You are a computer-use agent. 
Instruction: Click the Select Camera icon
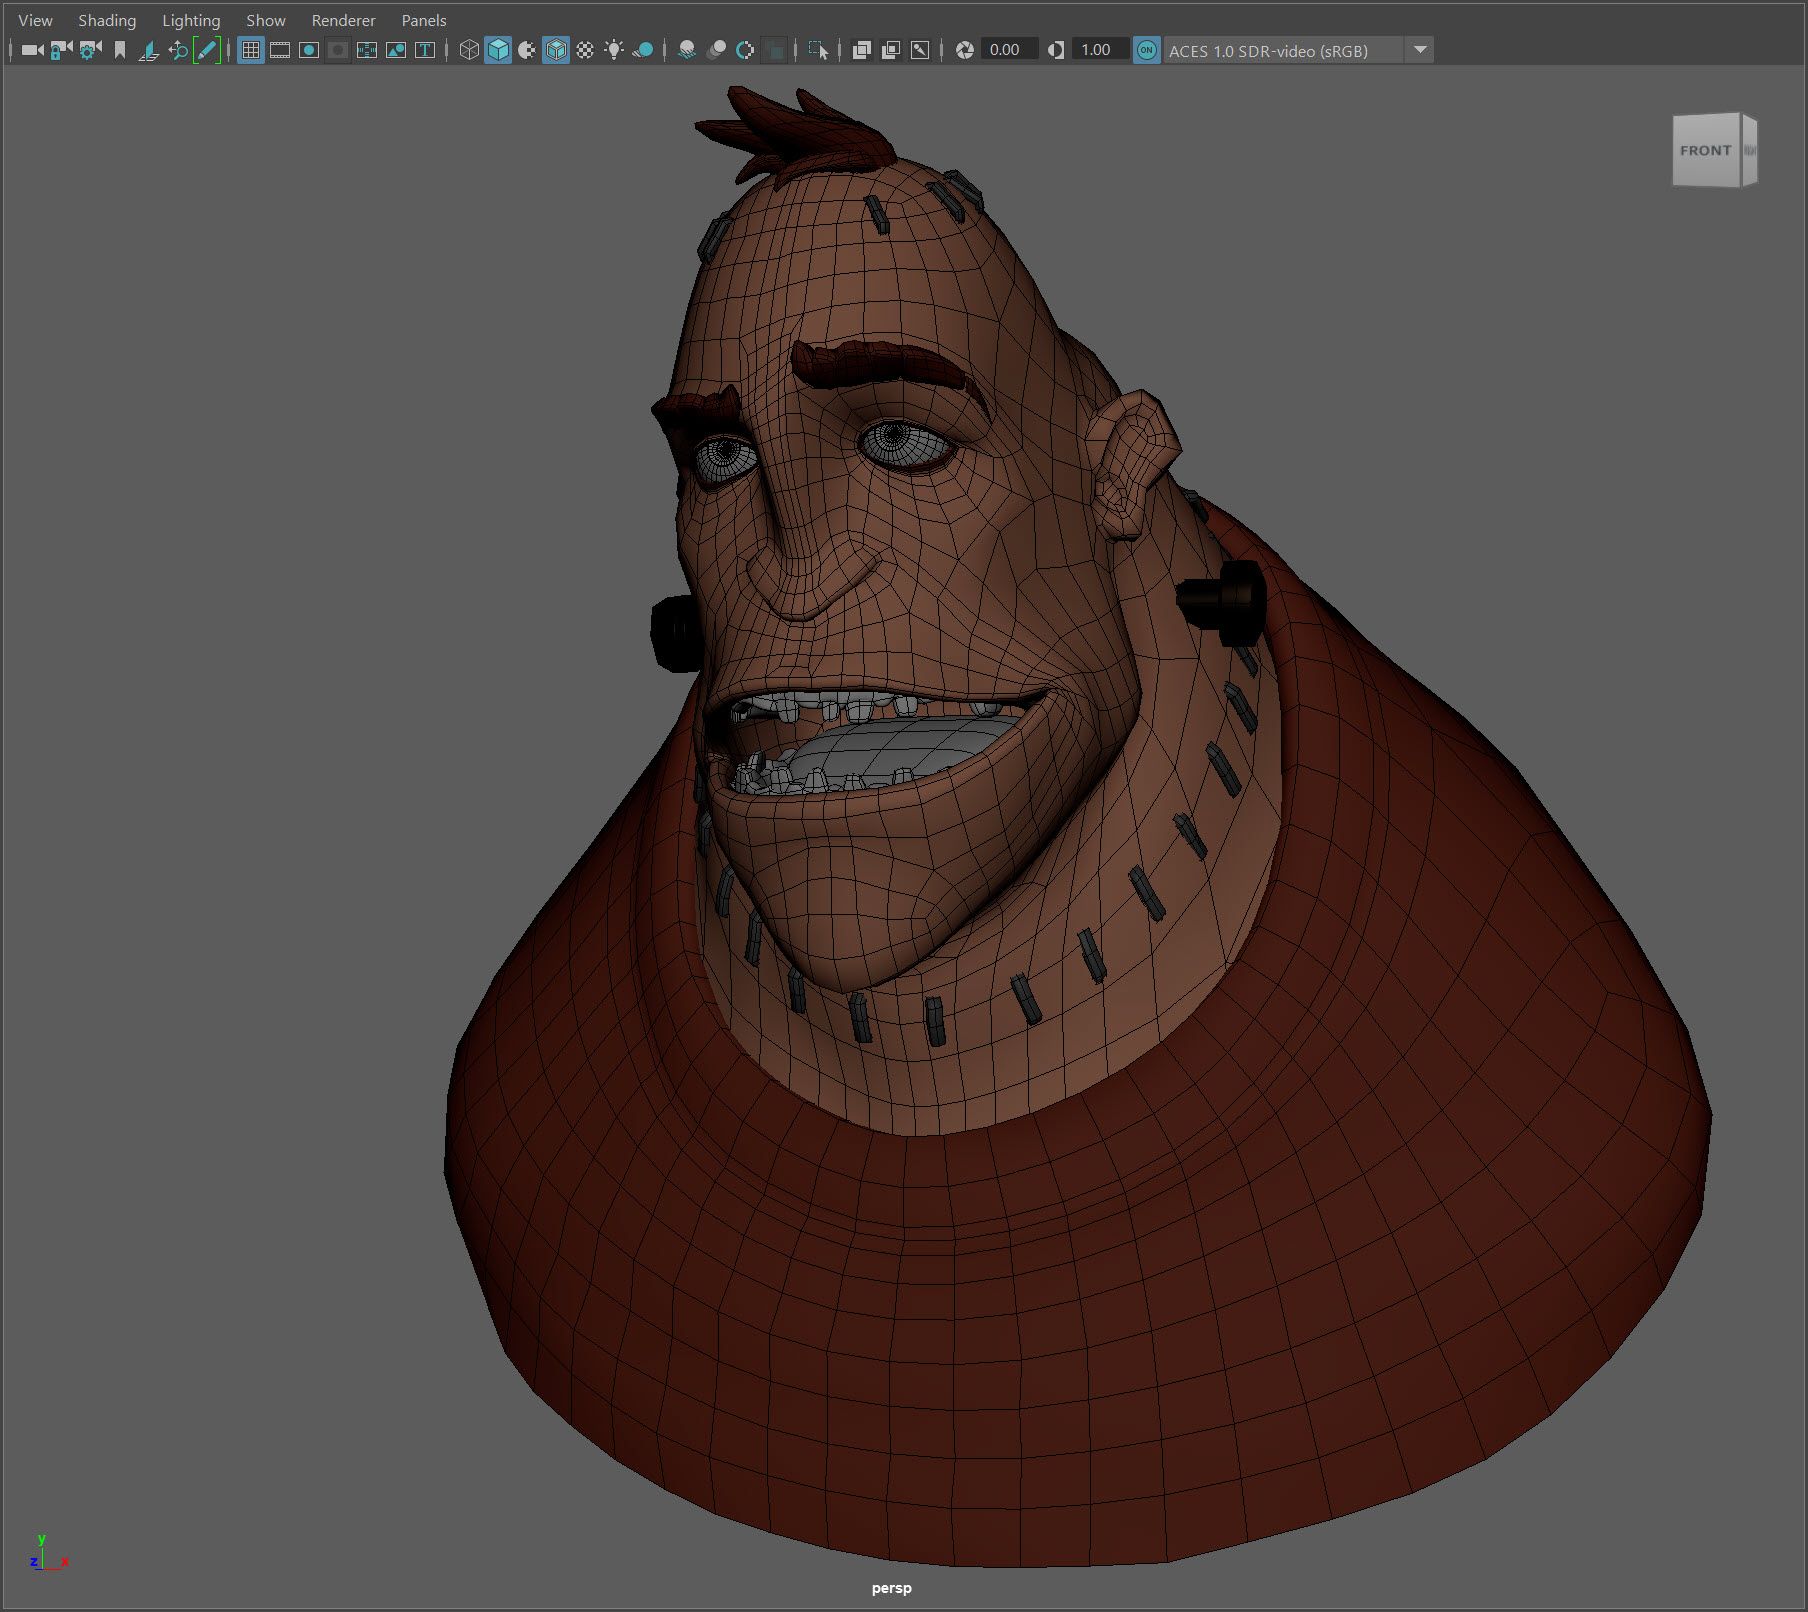[x=31, y=50]
